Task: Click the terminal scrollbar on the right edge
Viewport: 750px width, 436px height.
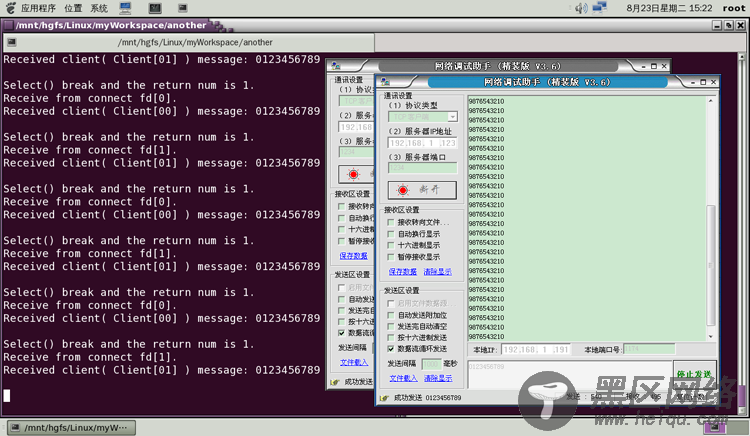Action: coord(741,234)
